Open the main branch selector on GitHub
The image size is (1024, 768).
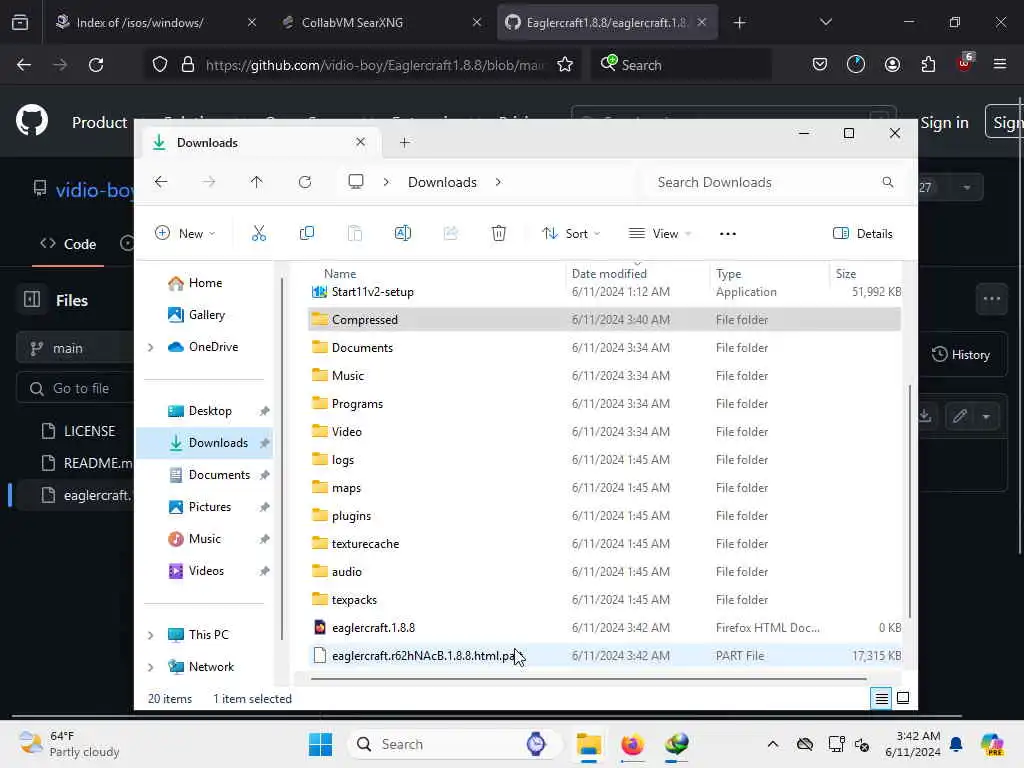coord(76,348)
